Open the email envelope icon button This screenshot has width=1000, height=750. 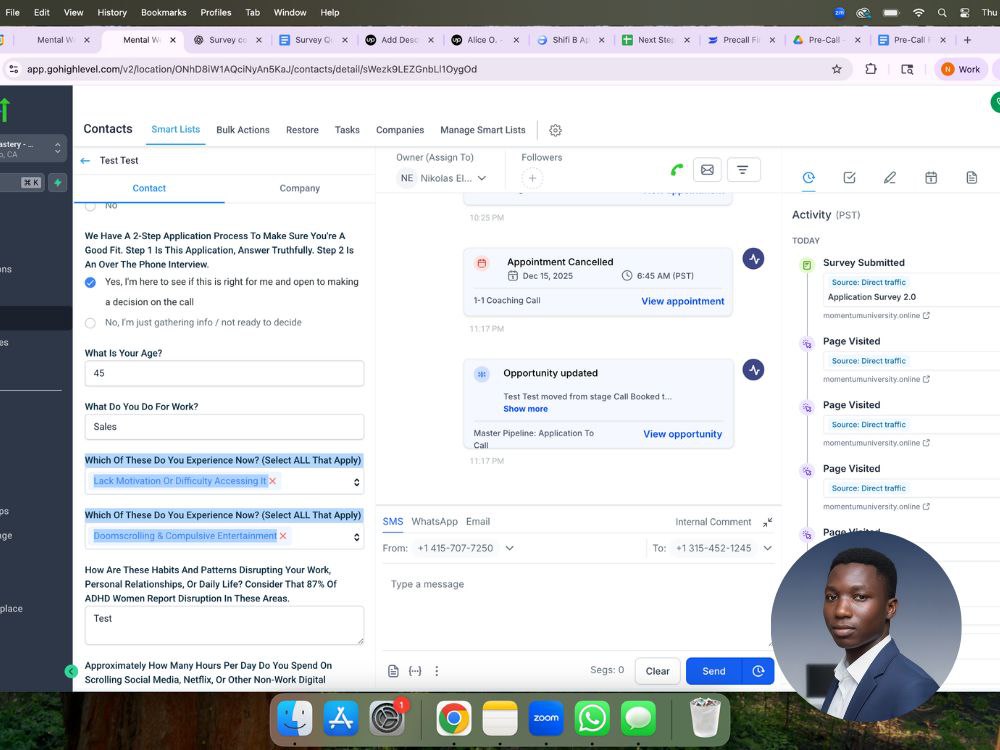(x=707, y=170)
